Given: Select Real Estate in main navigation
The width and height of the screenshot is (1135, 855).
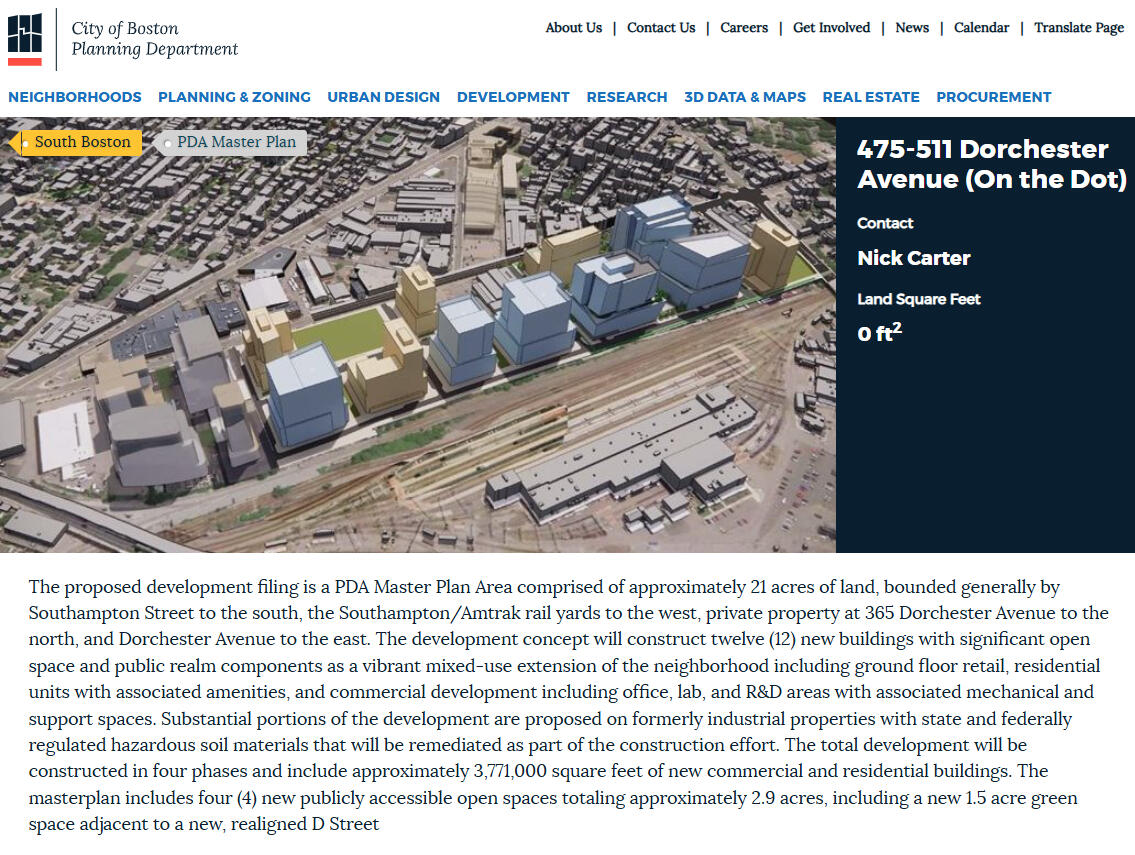Looking at the screenshot, I should click(x=870, y=97).
